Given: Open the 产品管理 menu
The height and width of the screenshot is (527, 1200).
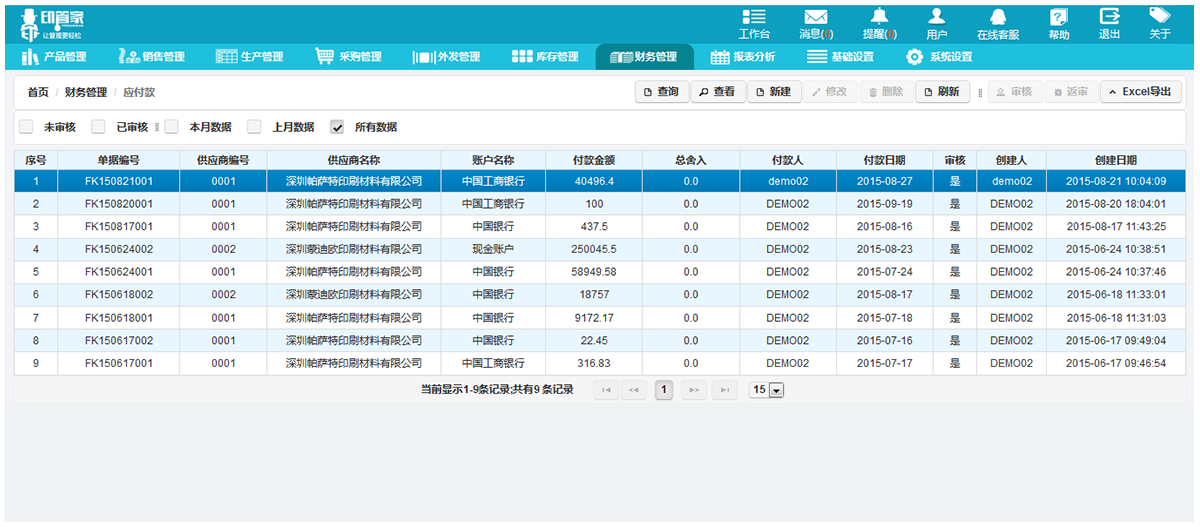Looking at the screenshot, I should (x=54, y=57).
